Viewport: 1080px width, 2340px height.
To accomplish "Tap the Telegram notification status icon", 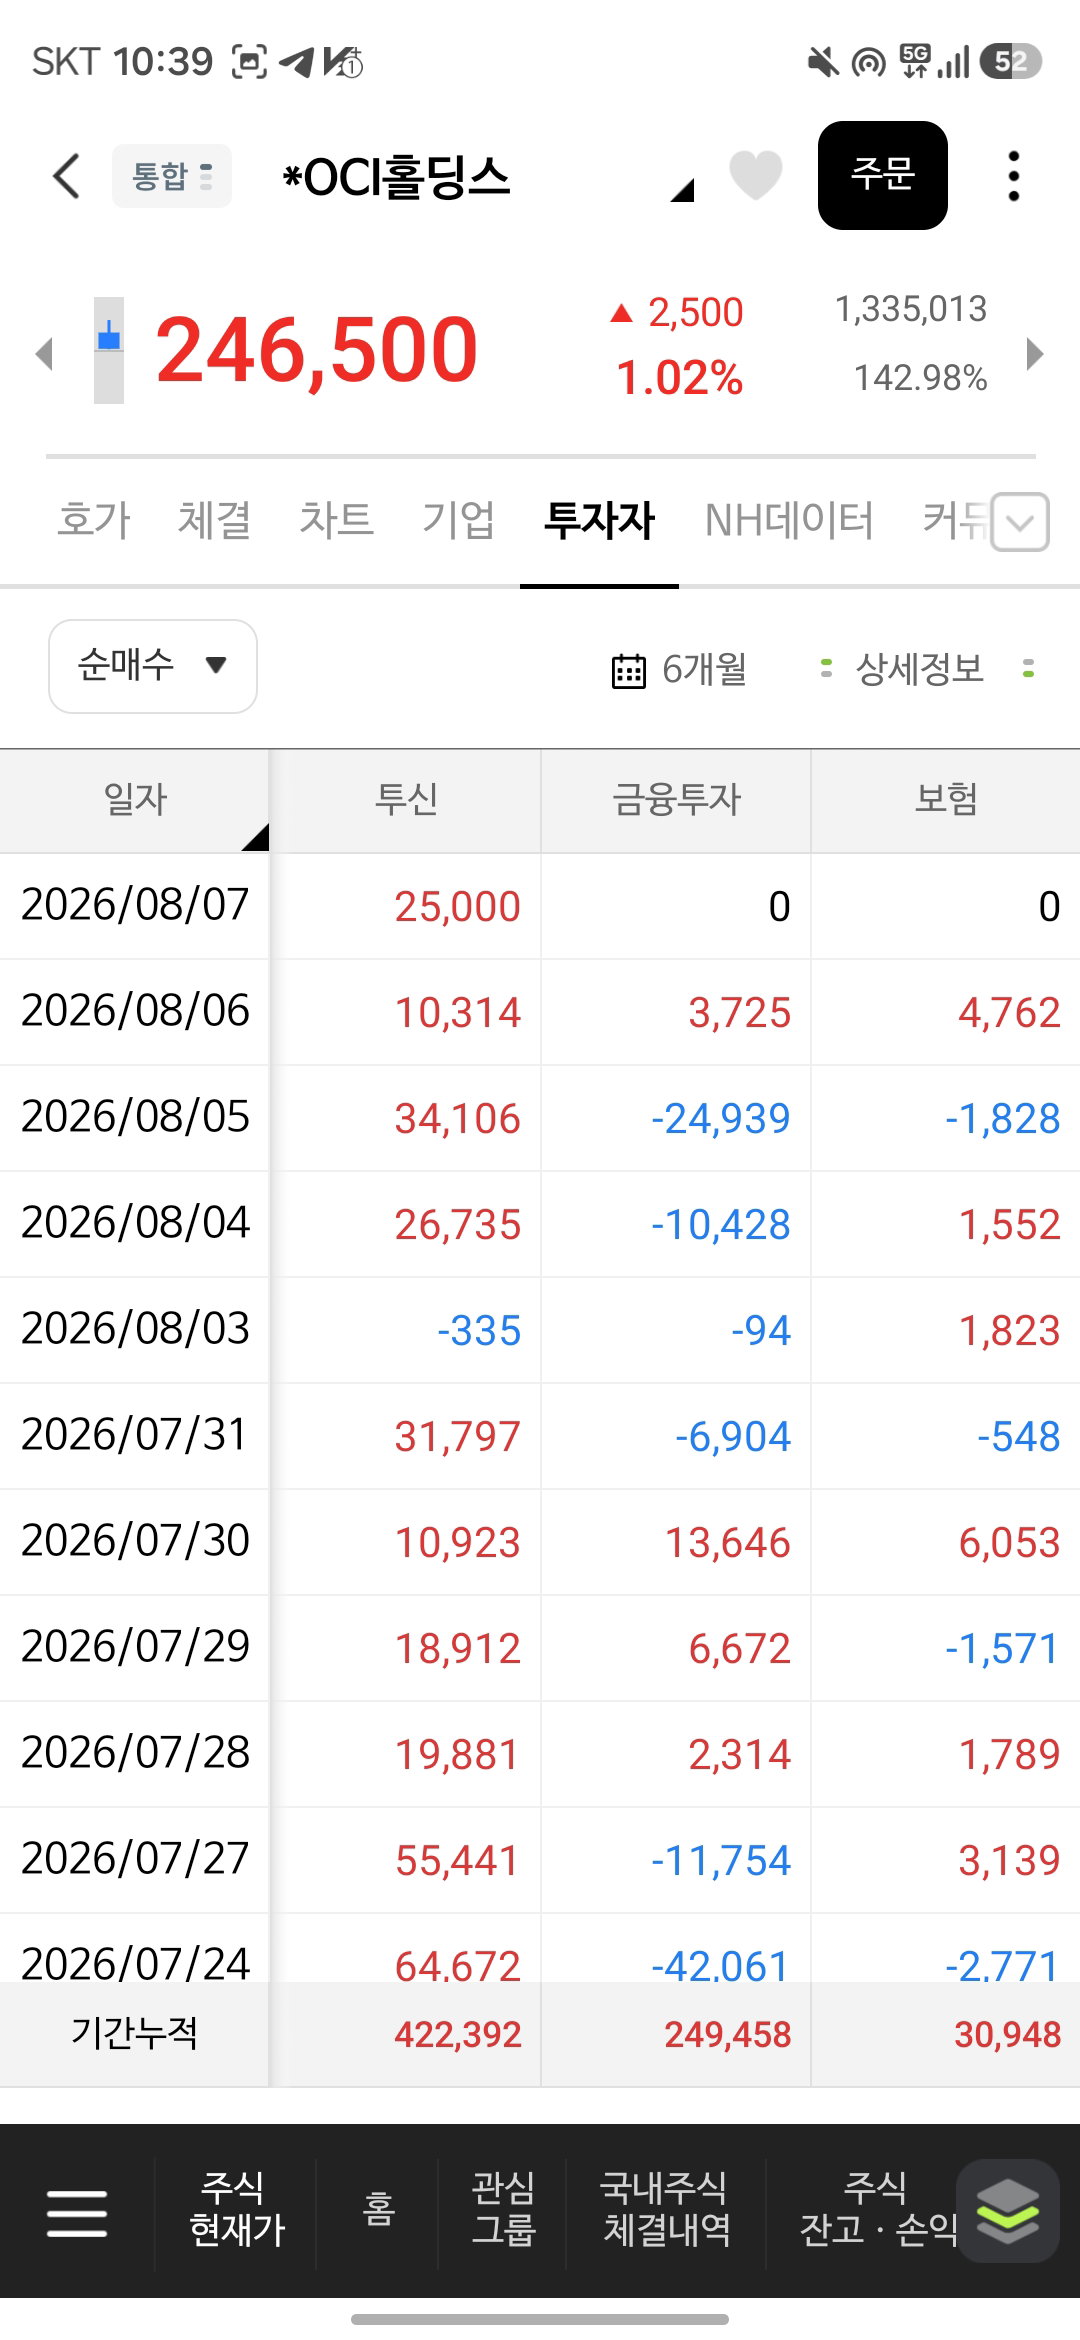I will coord(296,62).
